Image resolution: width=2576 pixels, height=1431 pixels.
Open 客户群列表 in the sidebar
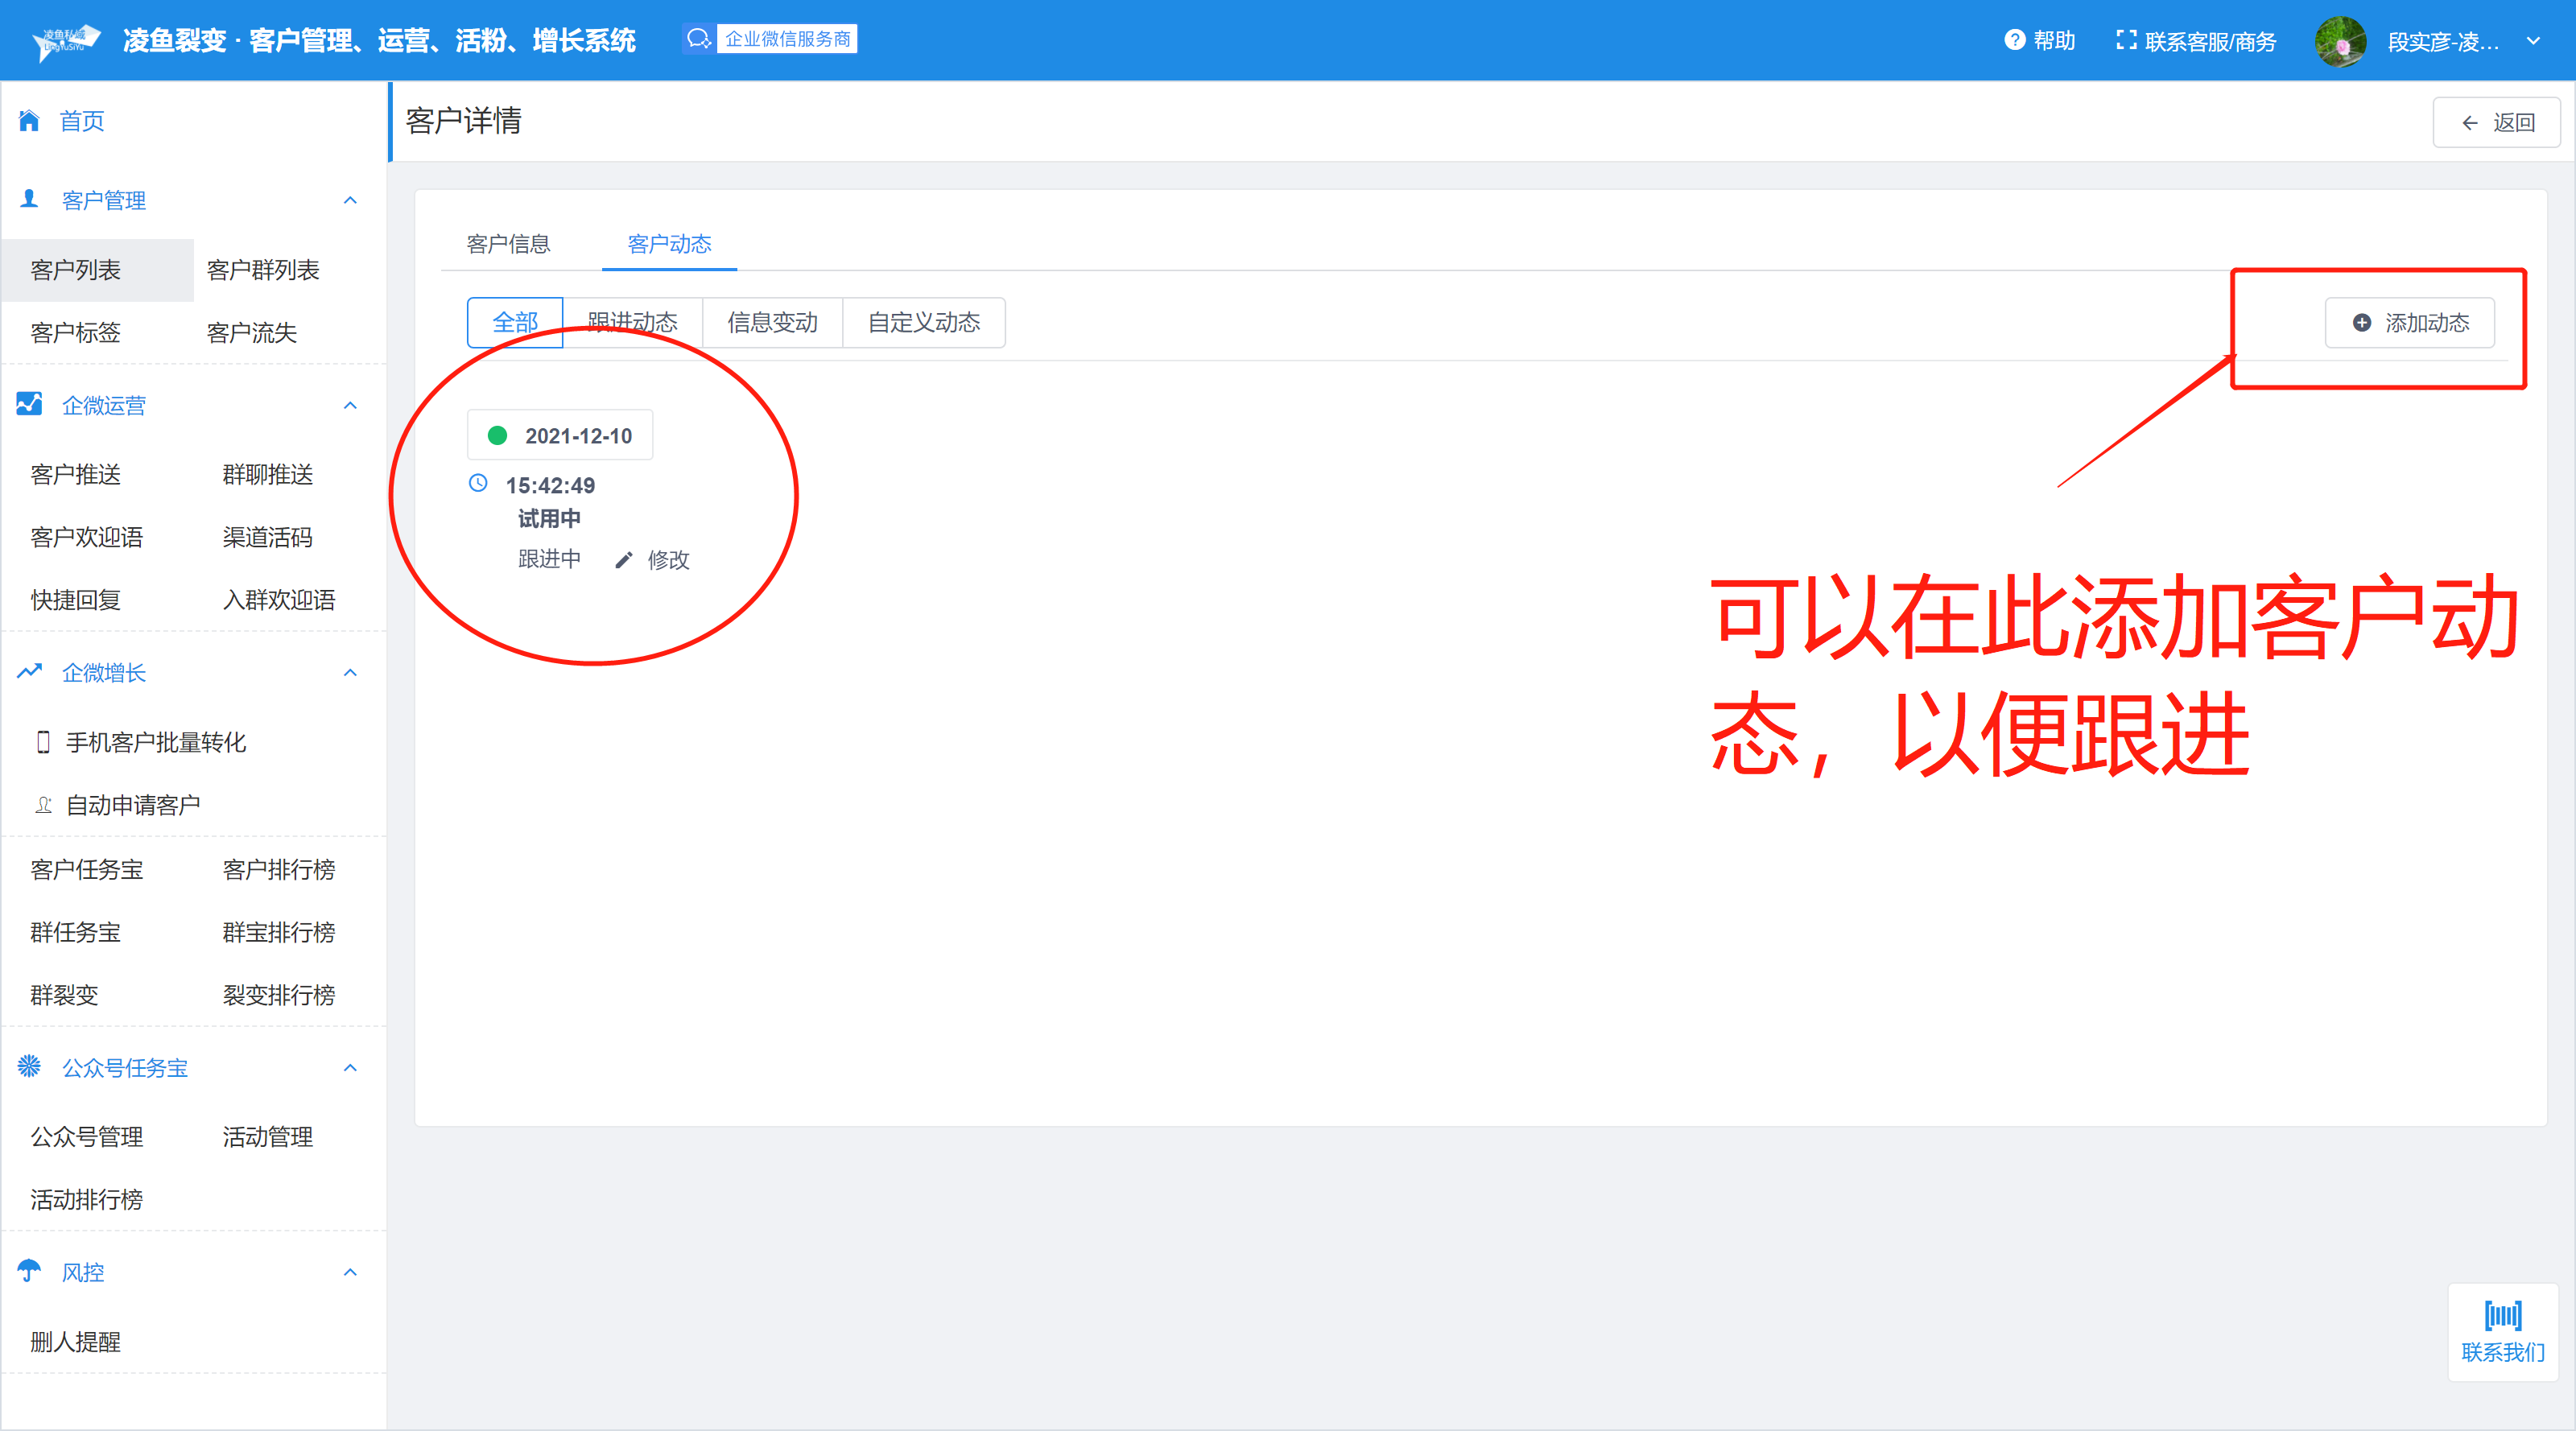pos(262,270)
